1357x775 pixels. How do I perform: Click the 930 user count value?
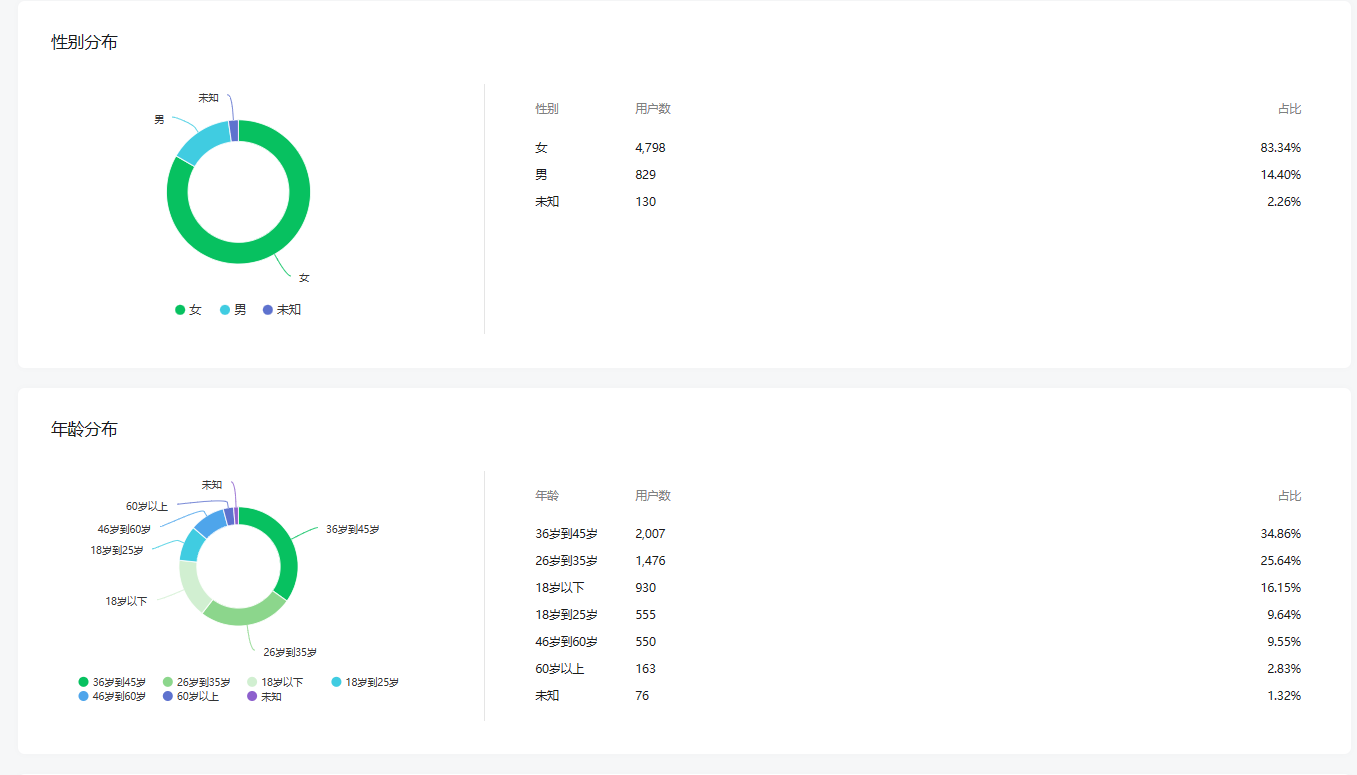coord(646,588)
